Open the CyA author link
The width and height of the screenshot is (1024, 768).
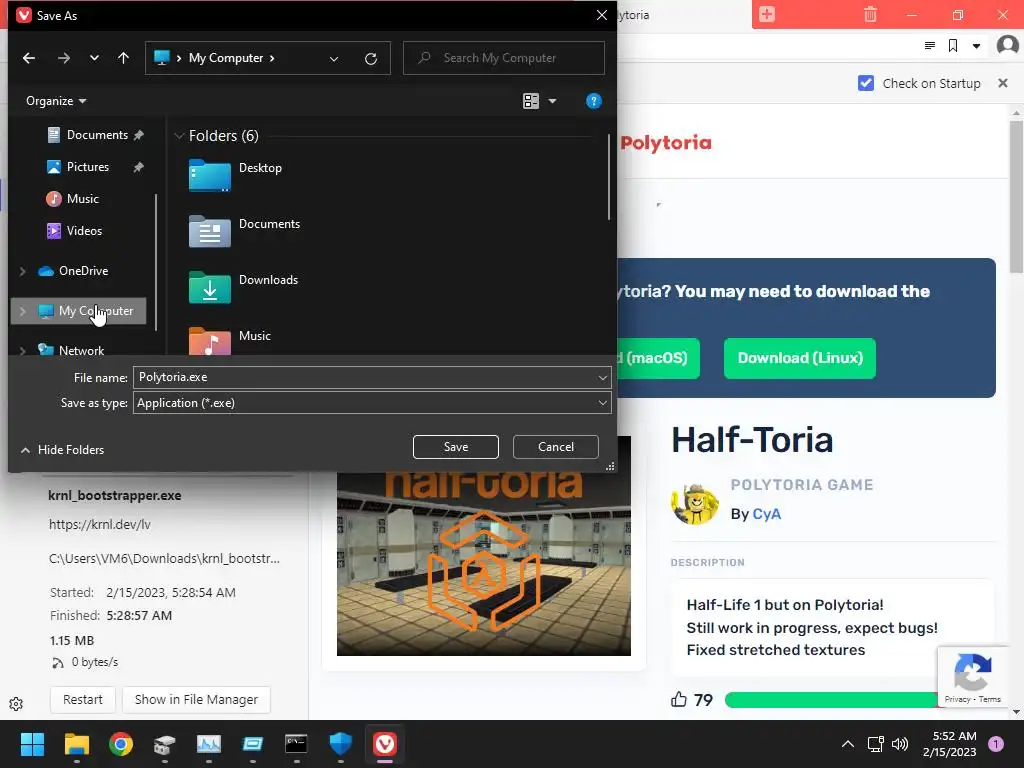[x=767, y=514]
